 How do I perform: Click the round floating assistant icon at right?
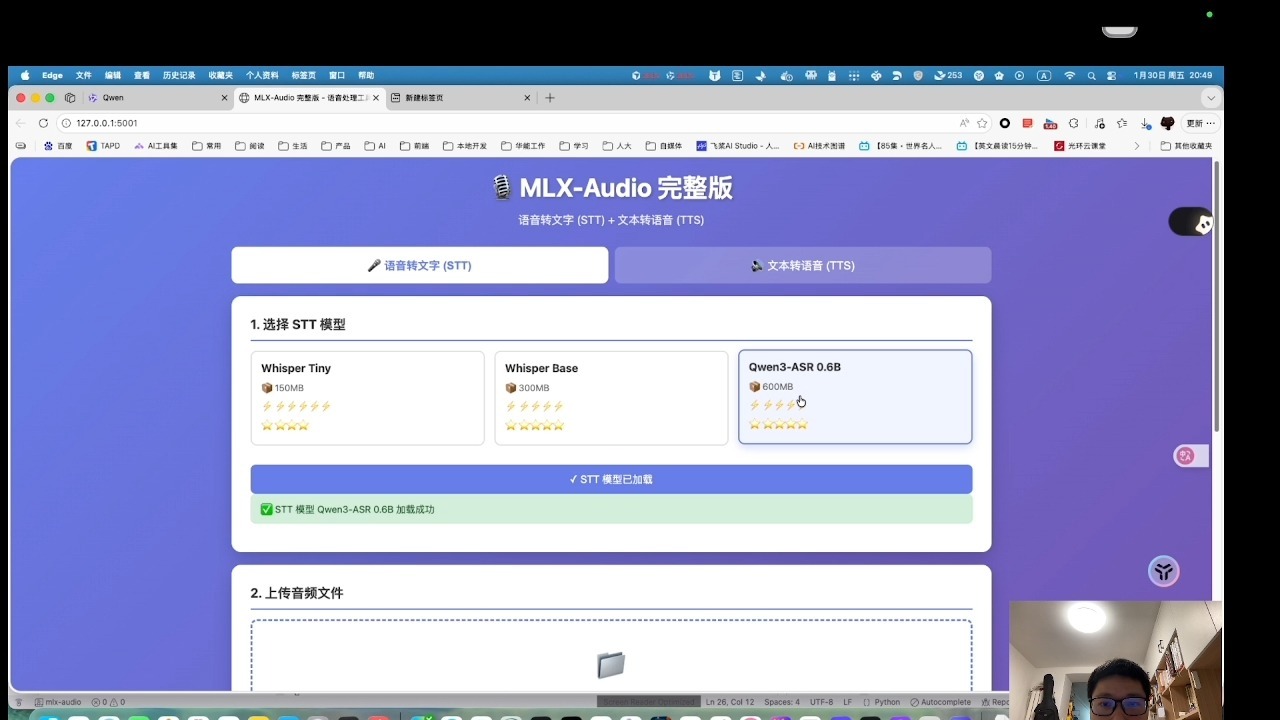point(1163,571)
